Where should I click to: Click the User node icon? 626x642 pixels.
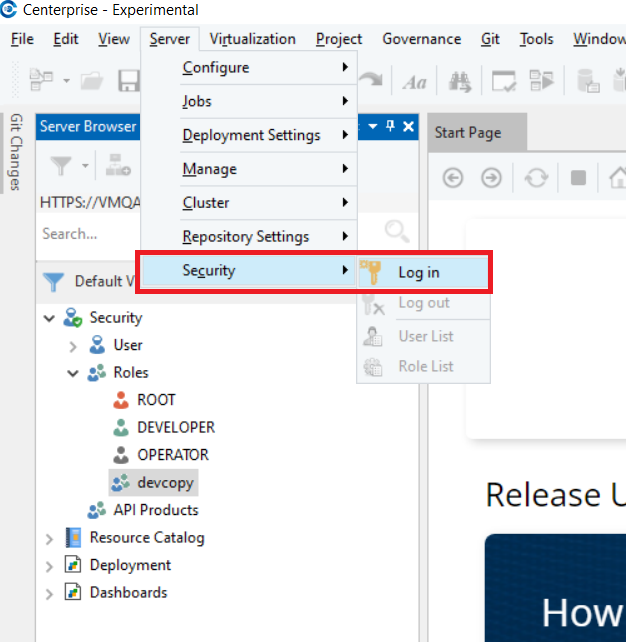97,344
